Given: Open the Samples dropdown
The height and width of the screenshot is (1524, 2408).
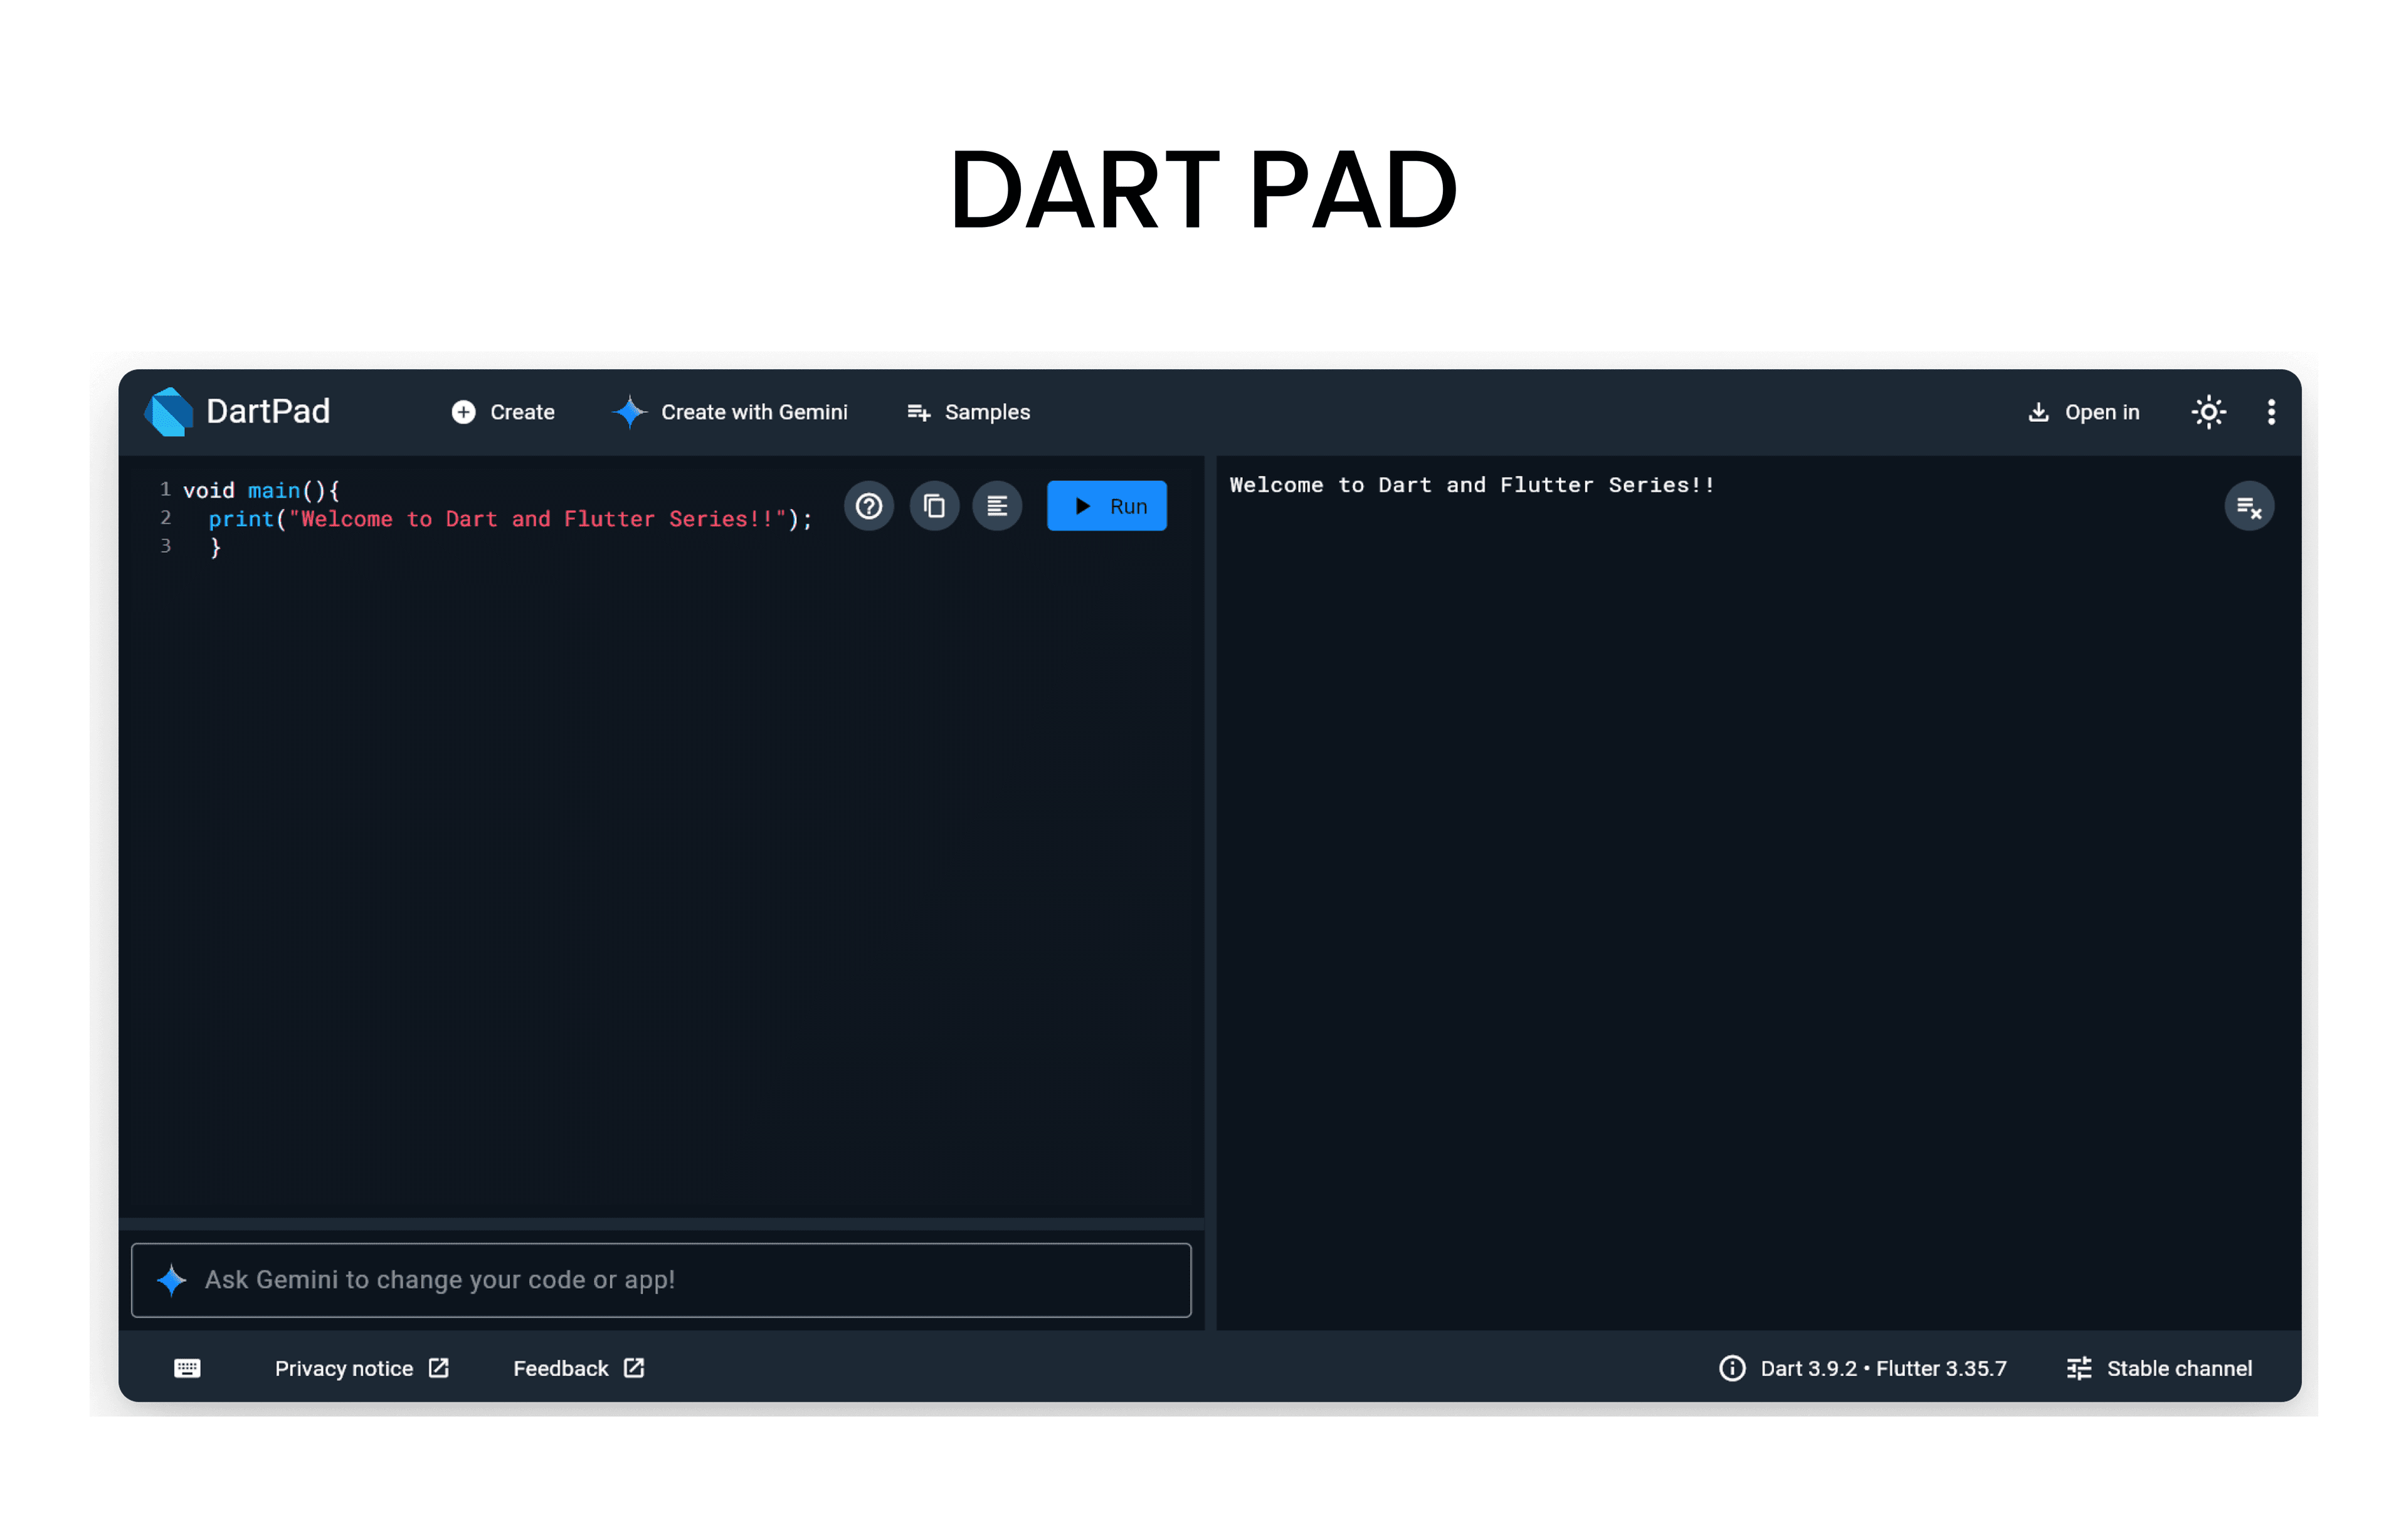Looking at the screenshot, I should (x=968, y=412).
